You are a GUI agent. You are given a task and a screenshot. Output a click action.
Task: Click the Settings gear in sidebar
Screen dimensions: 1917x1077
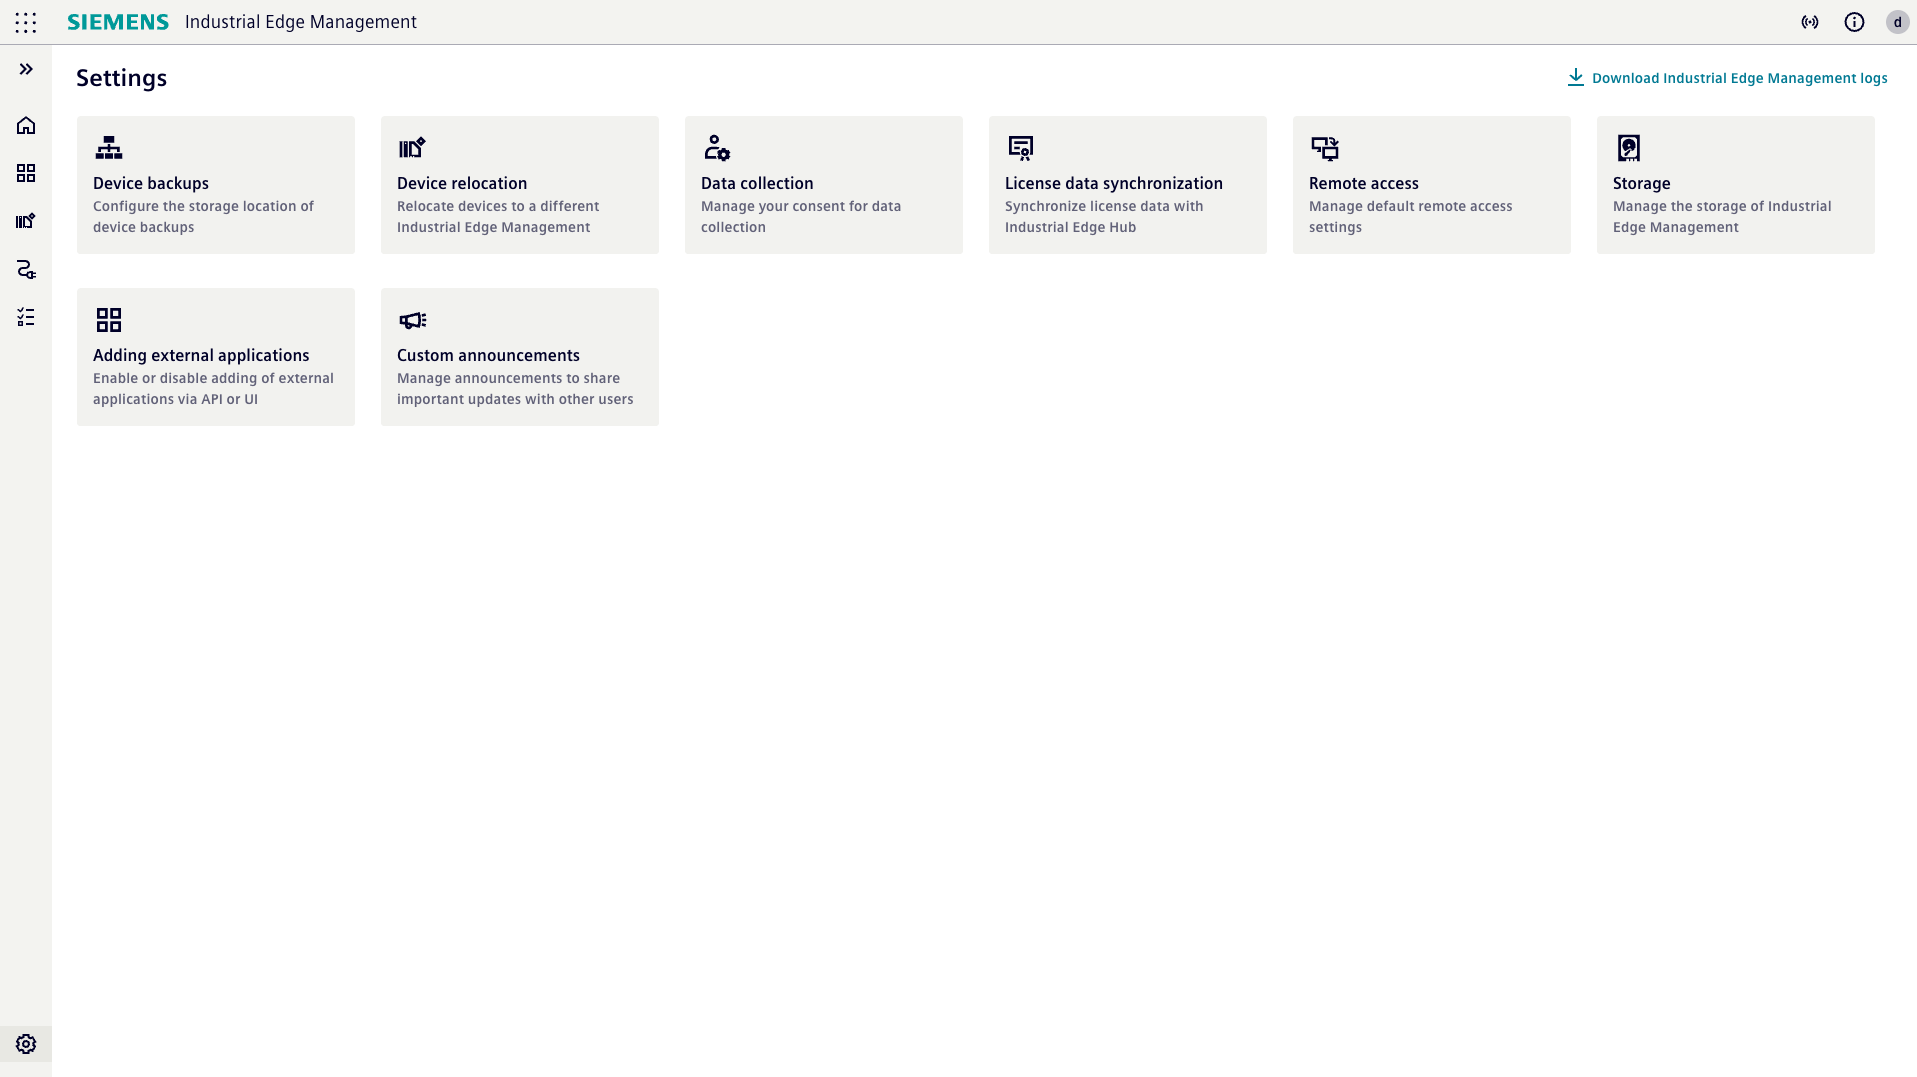click(26, 1044)
